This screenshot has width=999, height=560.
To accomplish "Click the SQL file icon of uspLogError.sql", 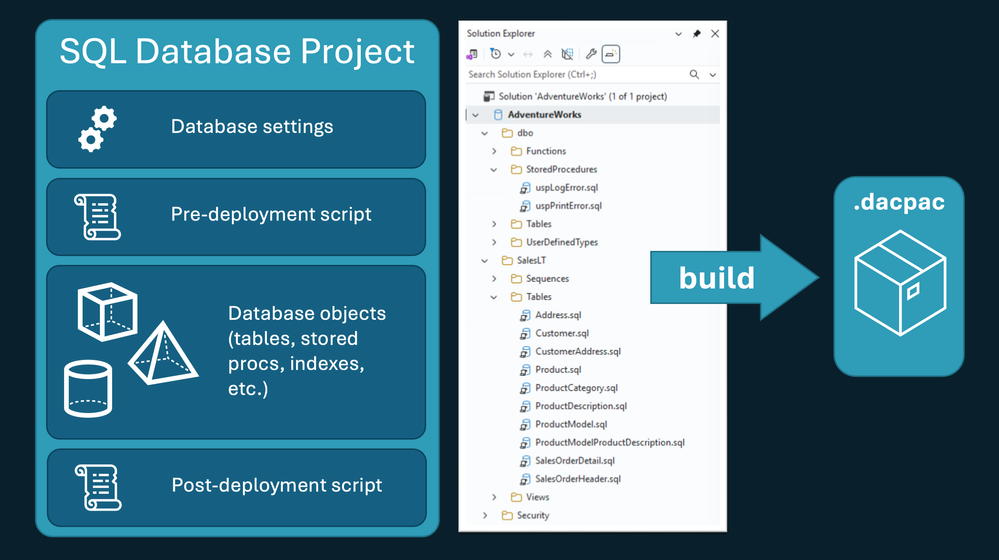I will [x=525, y=188].
